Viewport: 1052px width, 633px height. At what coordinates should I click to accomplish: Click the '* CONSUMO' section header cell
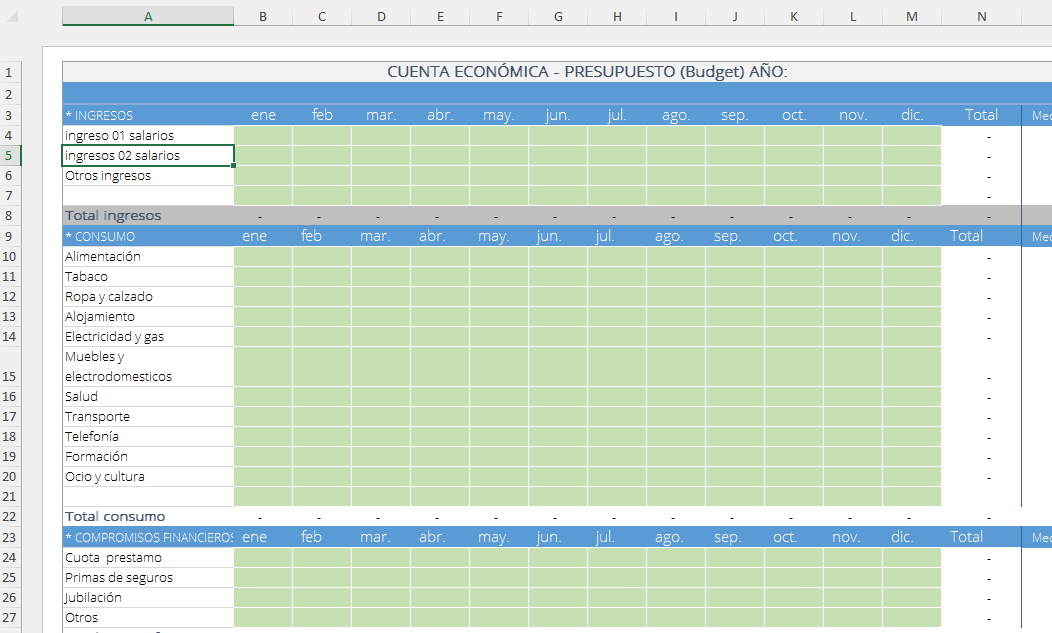pos(148,237)
